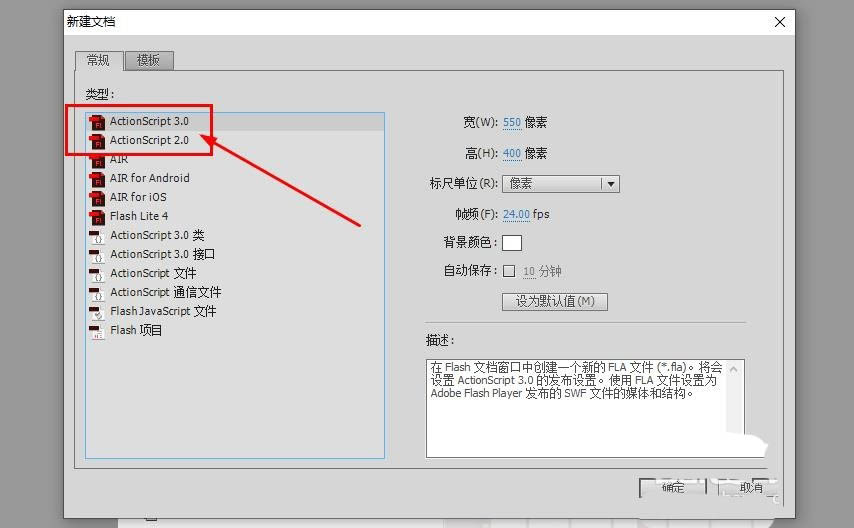Click the ActionScript 3.0 file icon

point(97,122)
